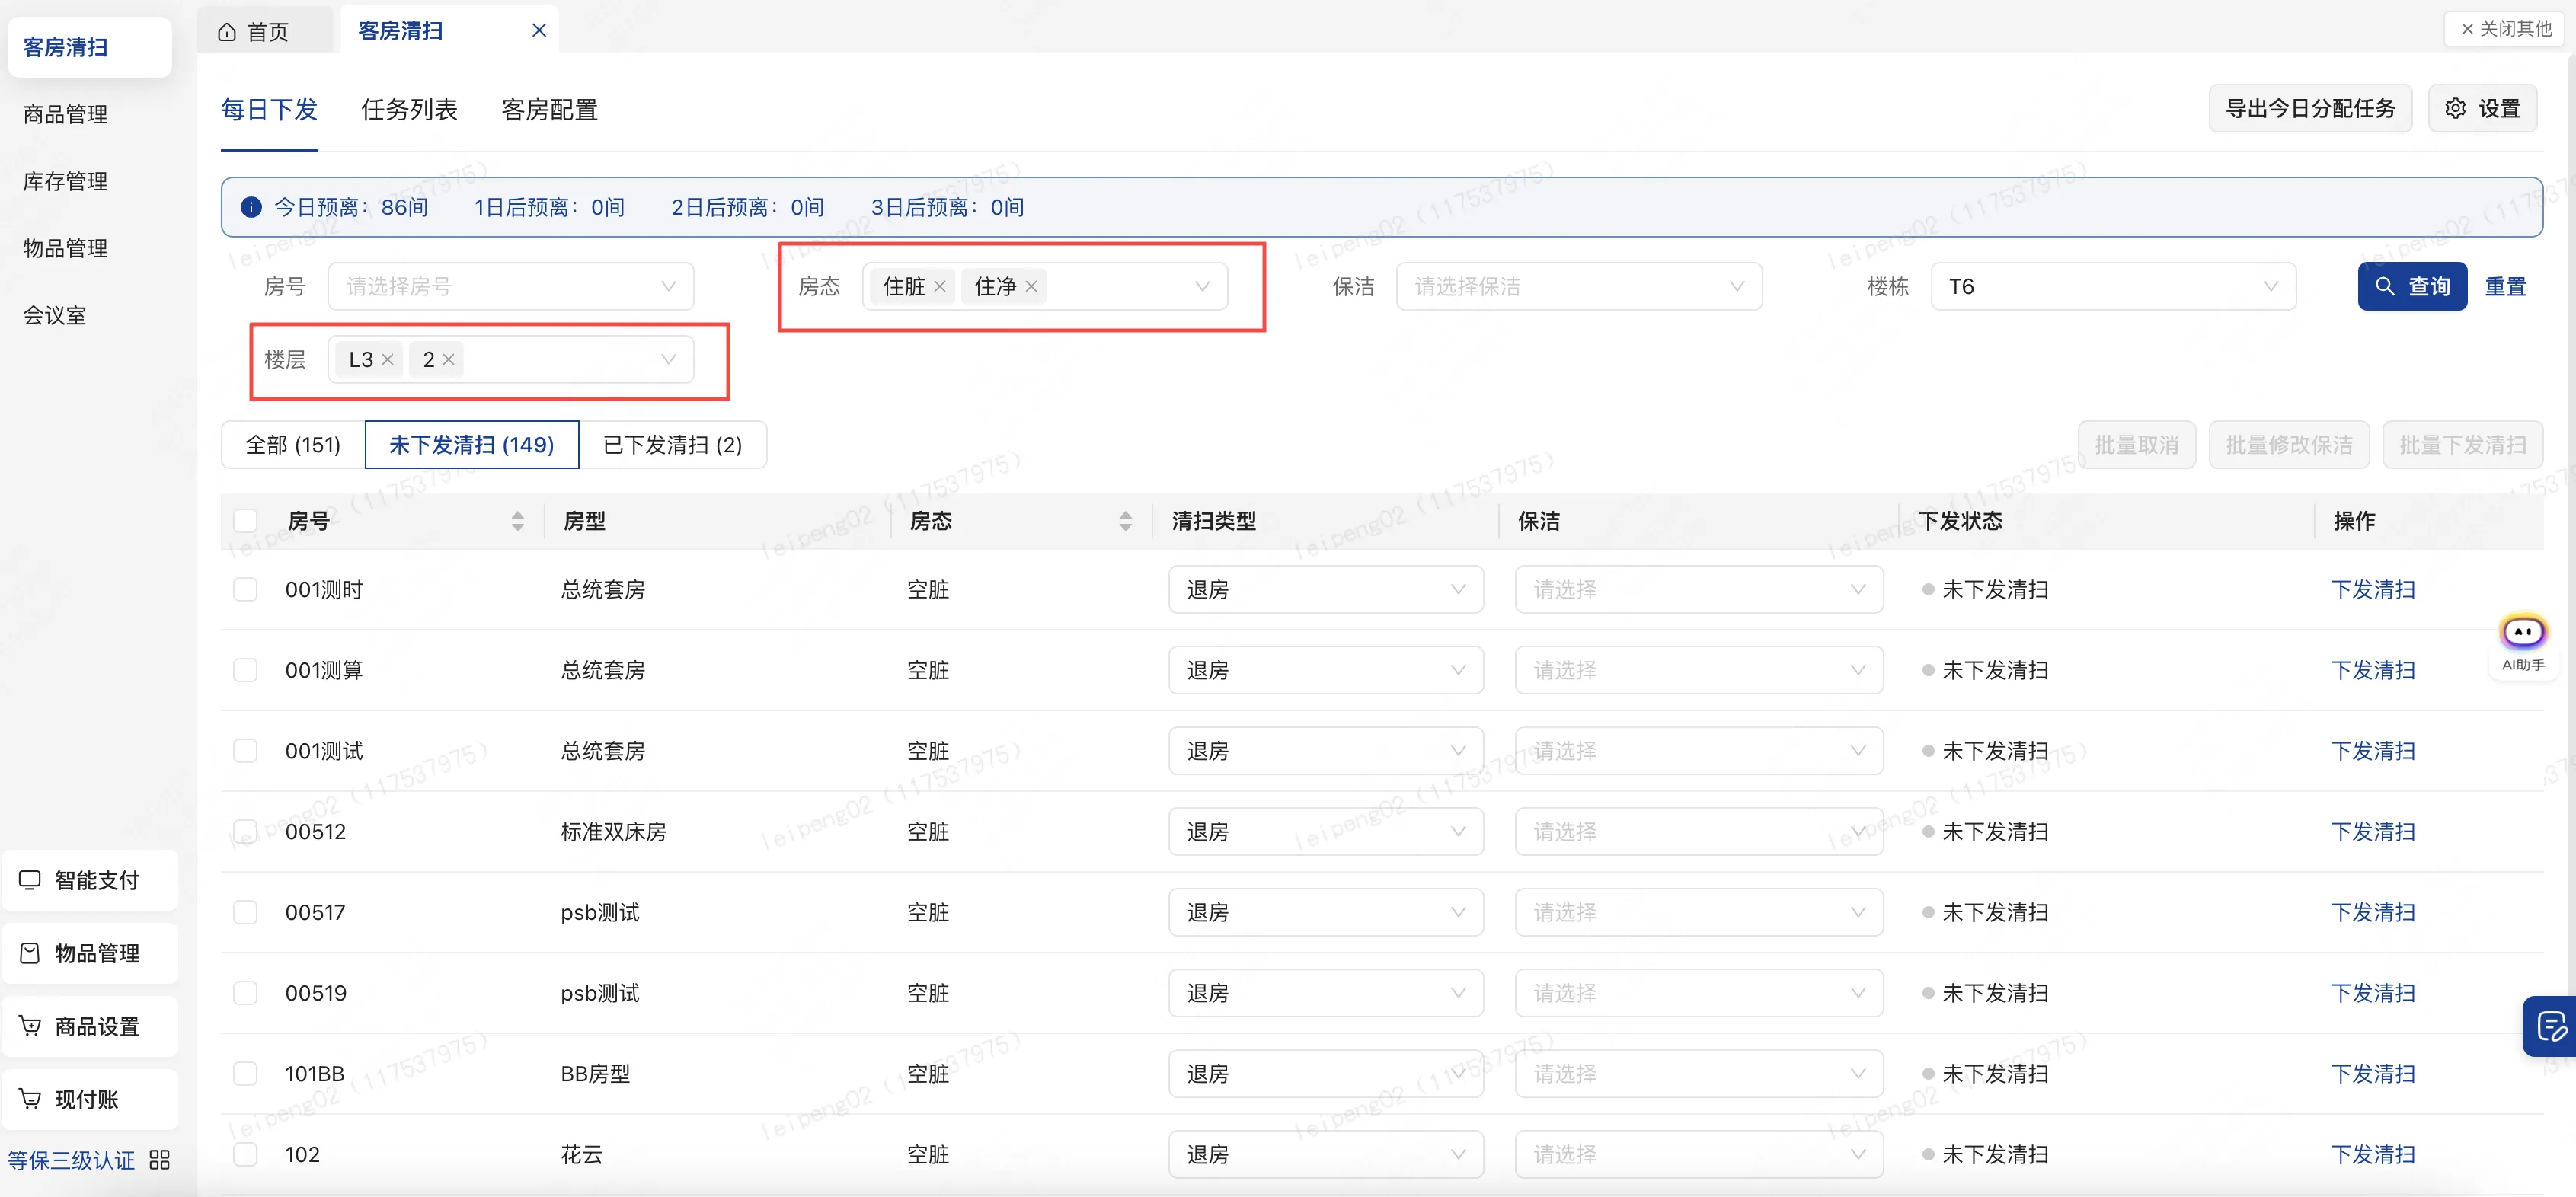
Task: Check the row for room 00517
Action: tap(245, 913)
